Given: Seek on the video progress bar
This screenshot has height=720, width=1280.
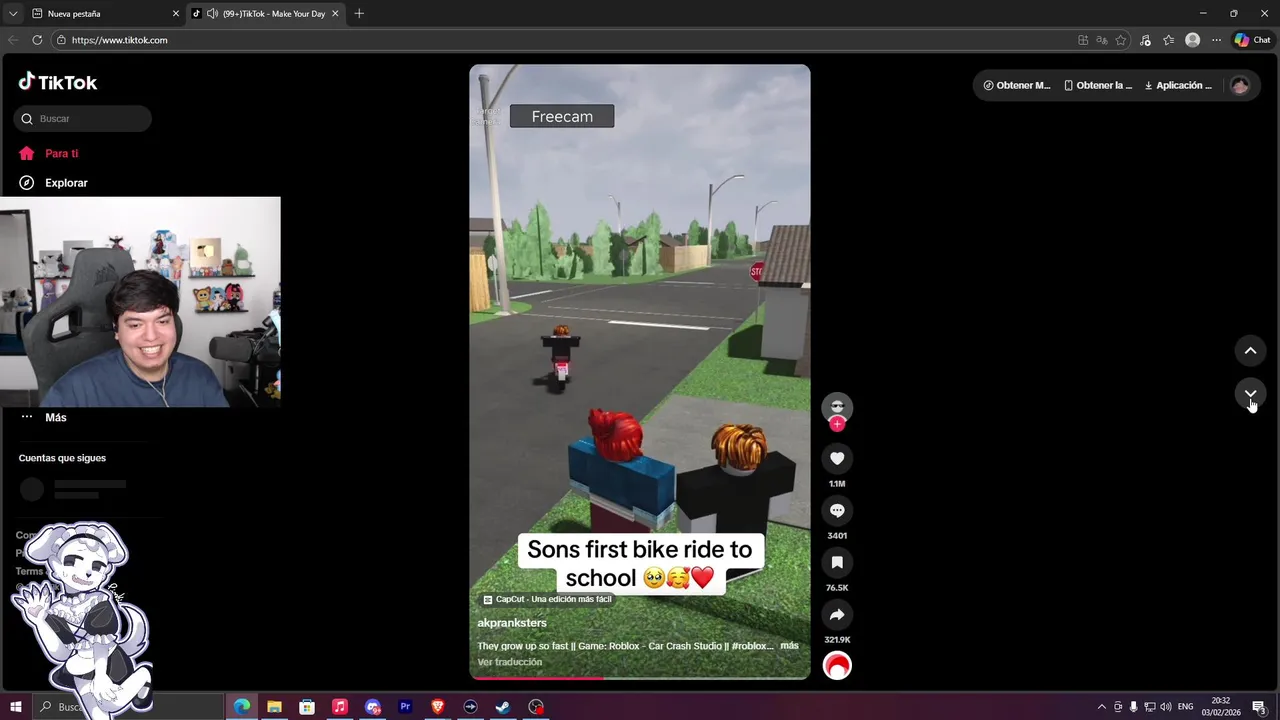Looking at the screenshot, I should click(640, 678).
